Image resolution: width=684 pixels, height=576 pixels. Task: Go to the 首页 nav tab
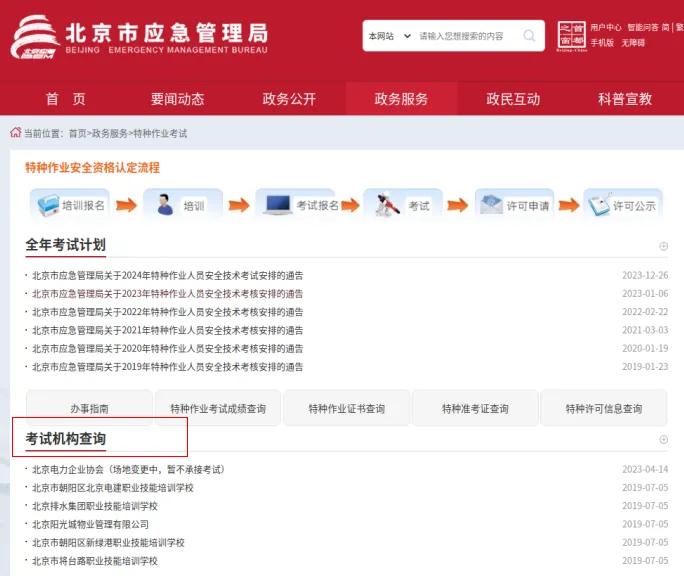coord(65,99)
